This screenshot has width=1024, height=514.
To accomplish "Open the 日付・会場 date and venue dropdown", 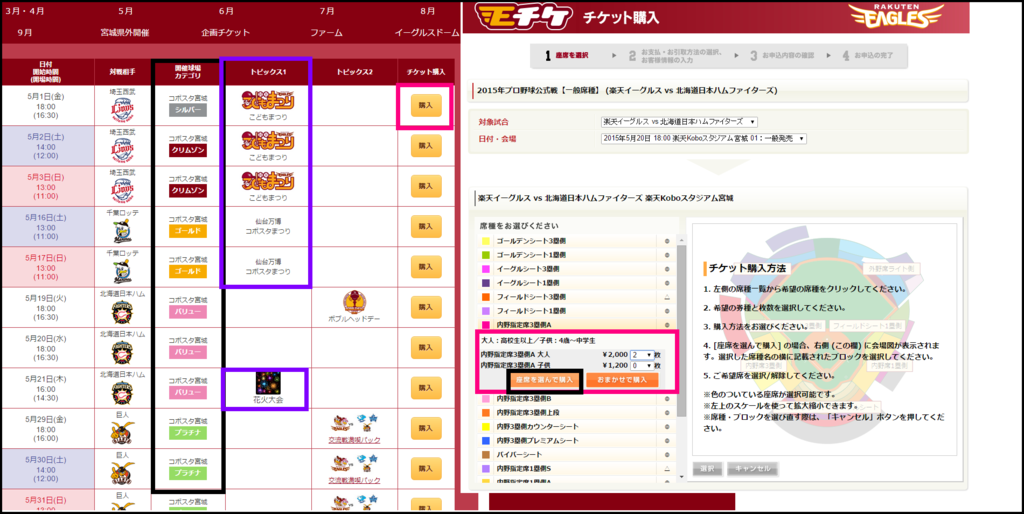I will [x=703, y=138].
